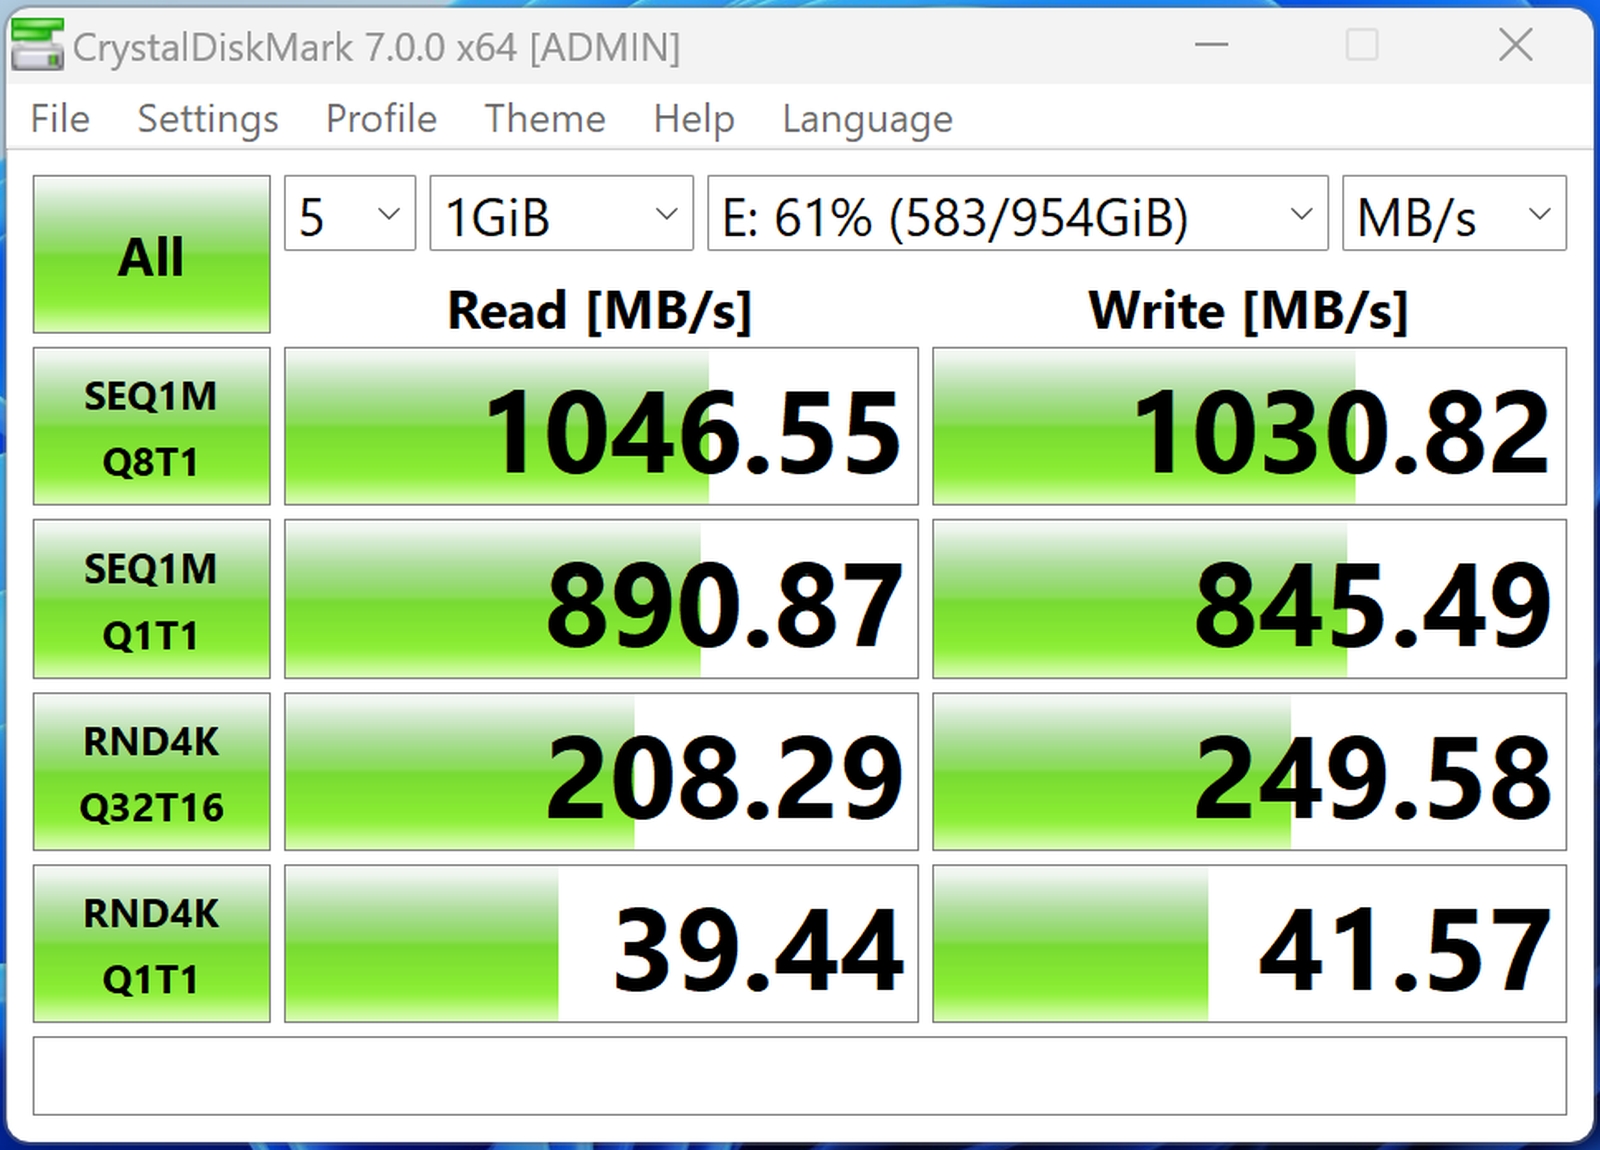
Task: Open the unit dropdown showing MB/s
Action: coord(1454,213)
